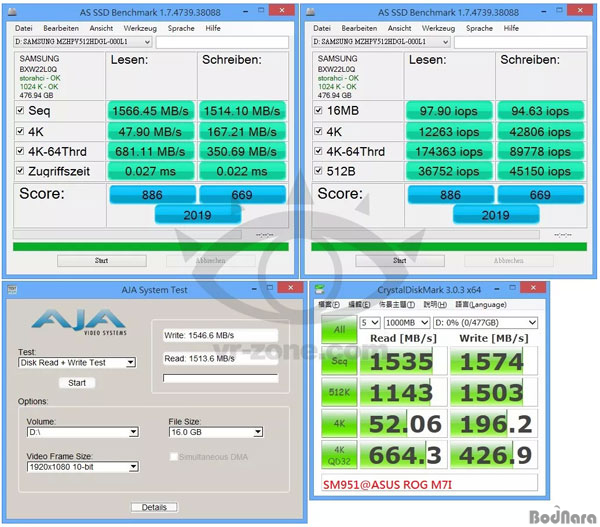
Task: Click the AS SSD app icon in left window title bar
Action: pyautogui.click(x=12, y=12)
